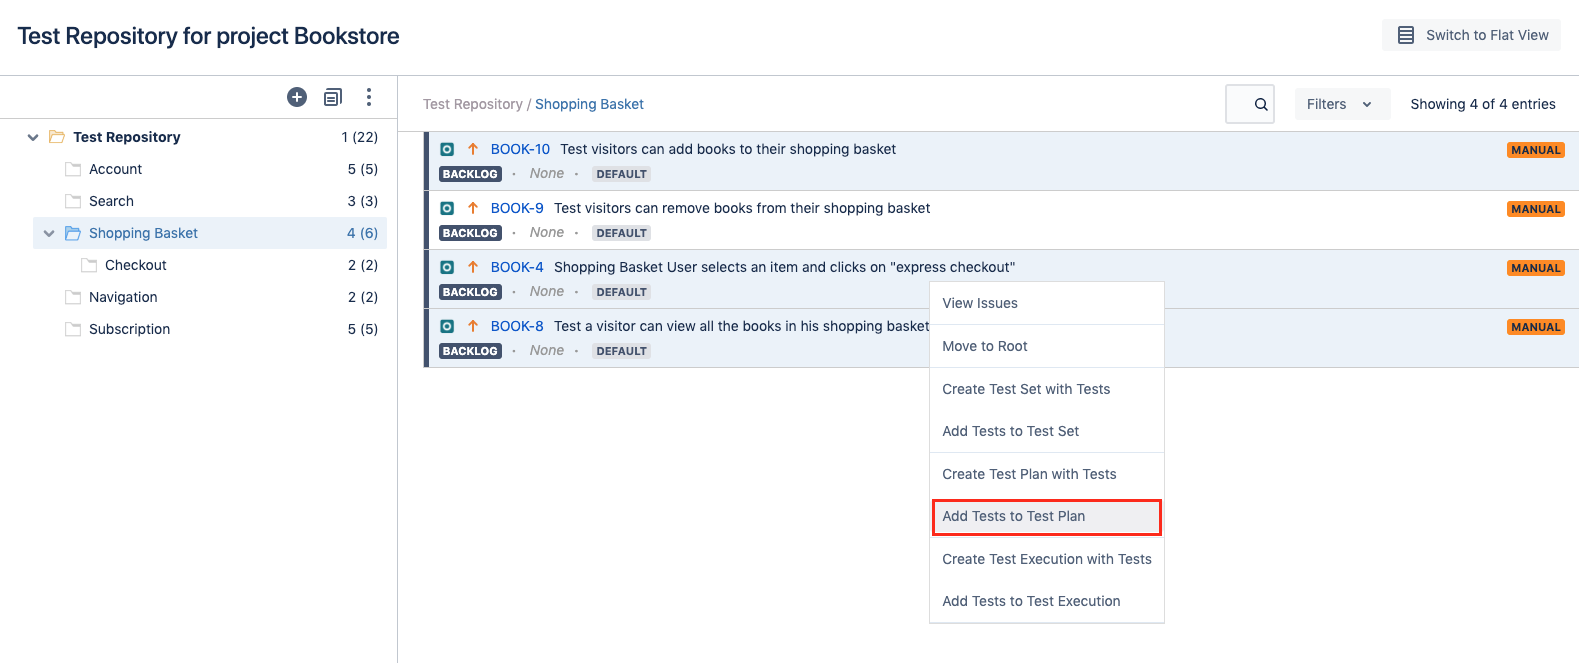Image resolution: width=1579 pixels, height=663 pixels.
Task: Click the priority arrow icon of BOOK-4
Action: (x=473, y=267)
